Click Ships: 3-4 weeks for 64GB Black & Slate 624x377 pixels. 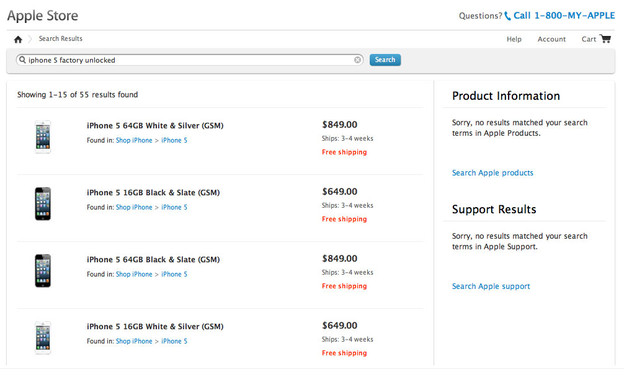point(347,272)
